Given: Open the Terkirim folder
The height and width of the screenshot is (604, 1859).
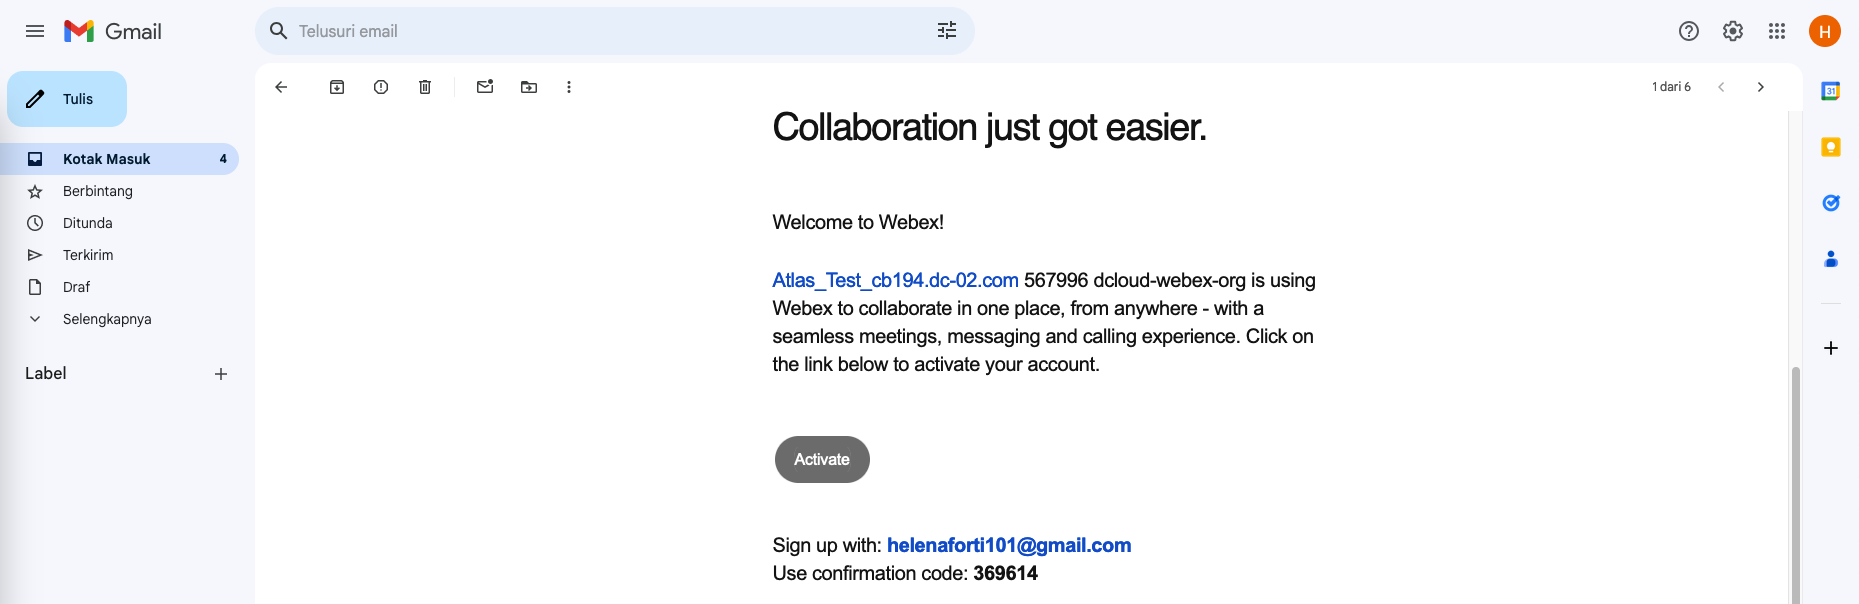Looking at the screenshot, I should 88,255.
